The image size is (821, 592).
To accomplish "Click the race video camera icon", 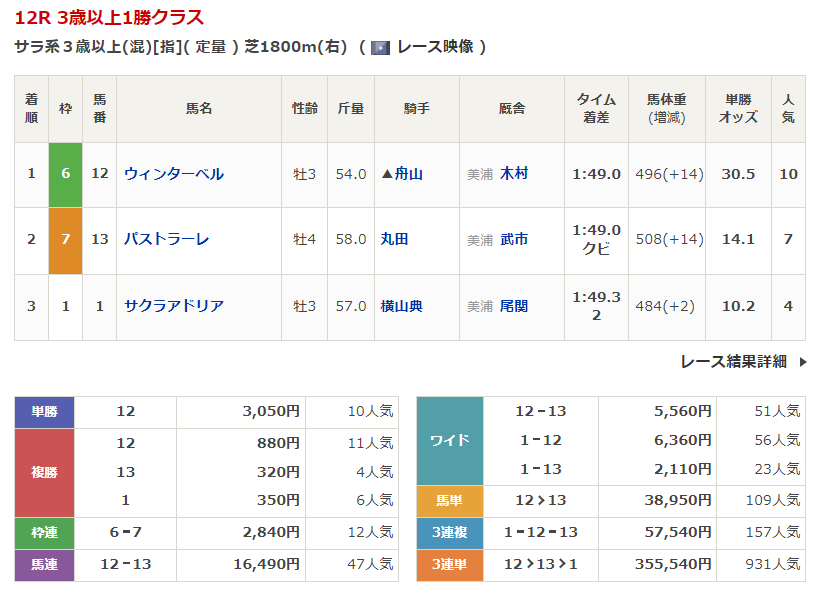I will pyautogui.click(x=380, y=47).
